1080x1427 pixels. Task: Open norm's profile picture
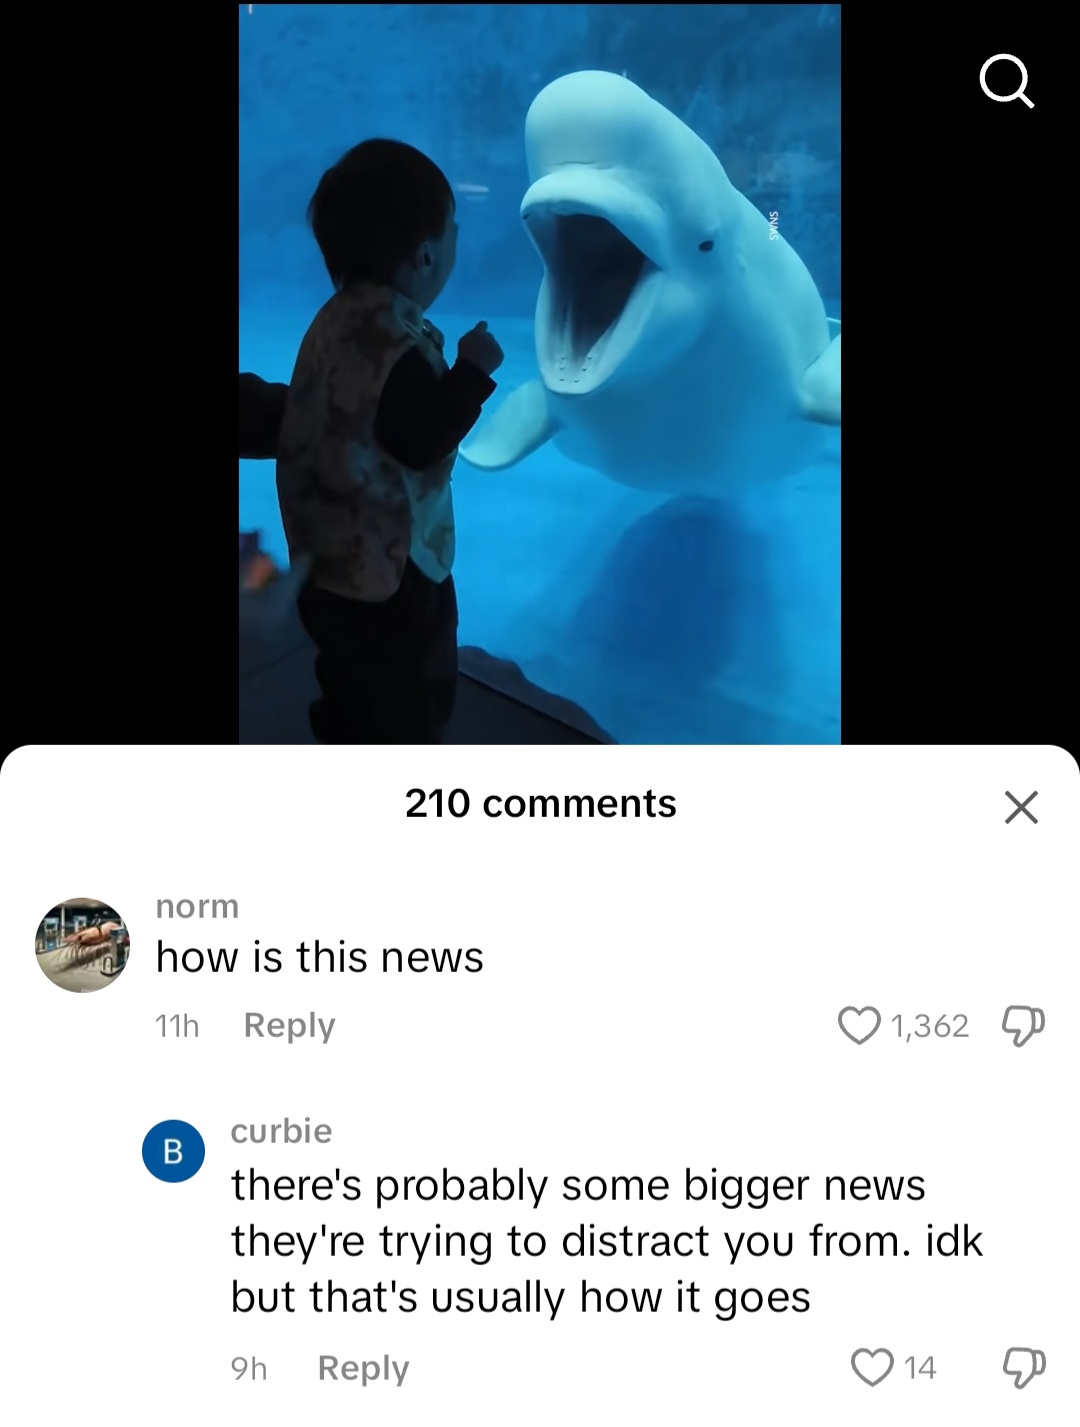point(83,945)
